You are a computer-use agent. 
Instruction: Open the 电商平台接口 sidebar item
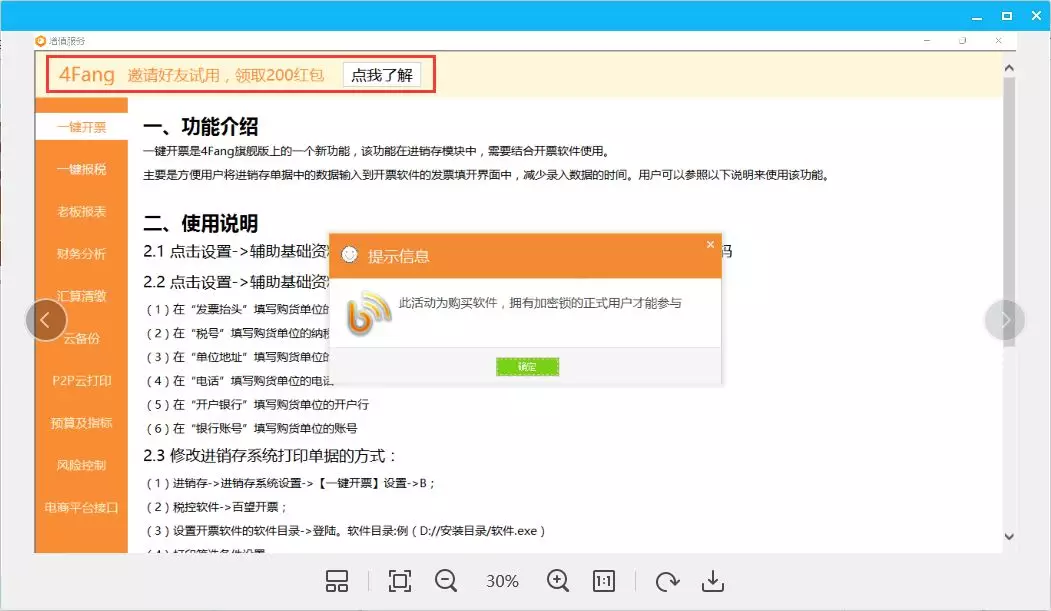pyautogui.click(x=81, y=507)
